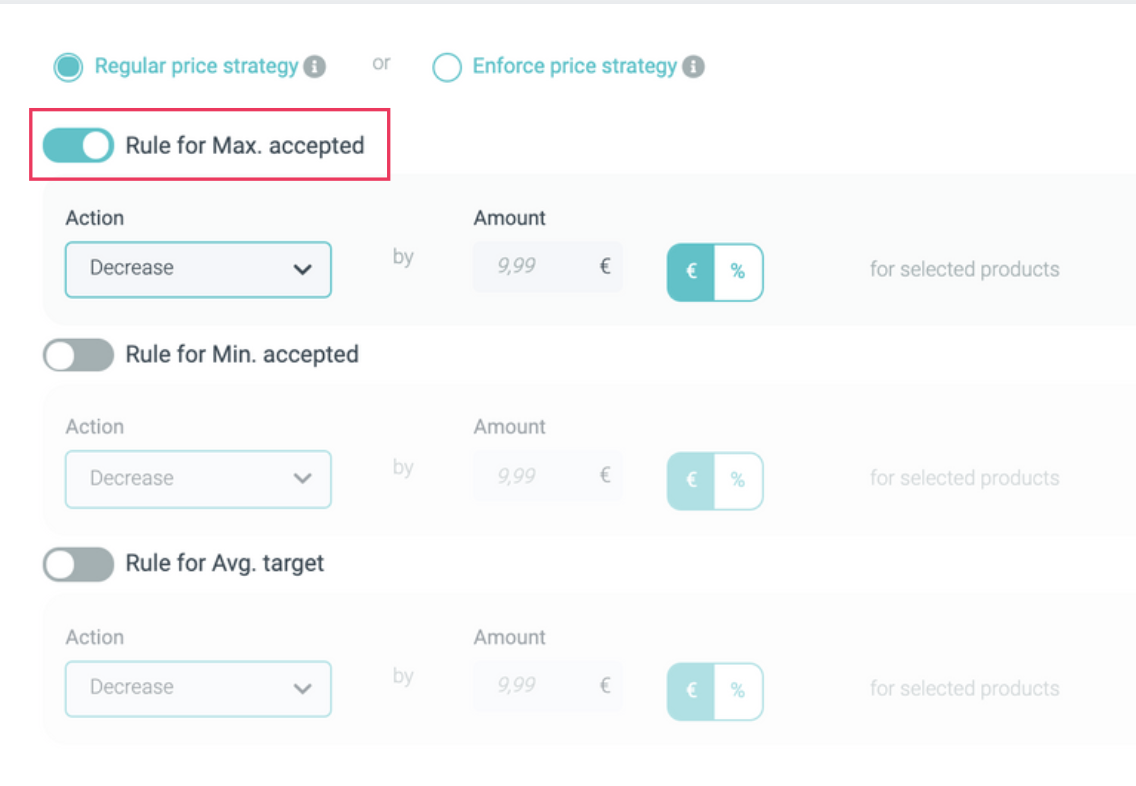Click info icon beside Regular price strategy

314,67
